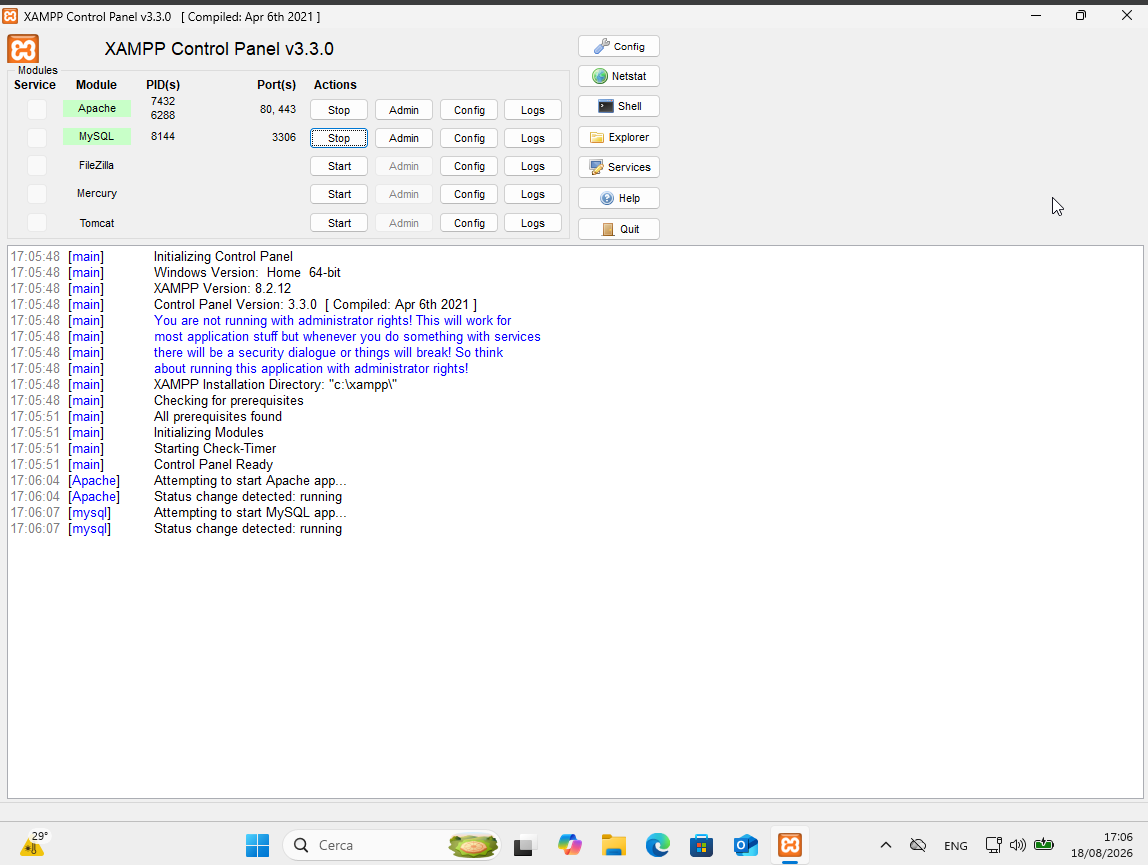Click the XAMPP logo in the header
The height and width of the screenshot is (865, 1148).
23,49
